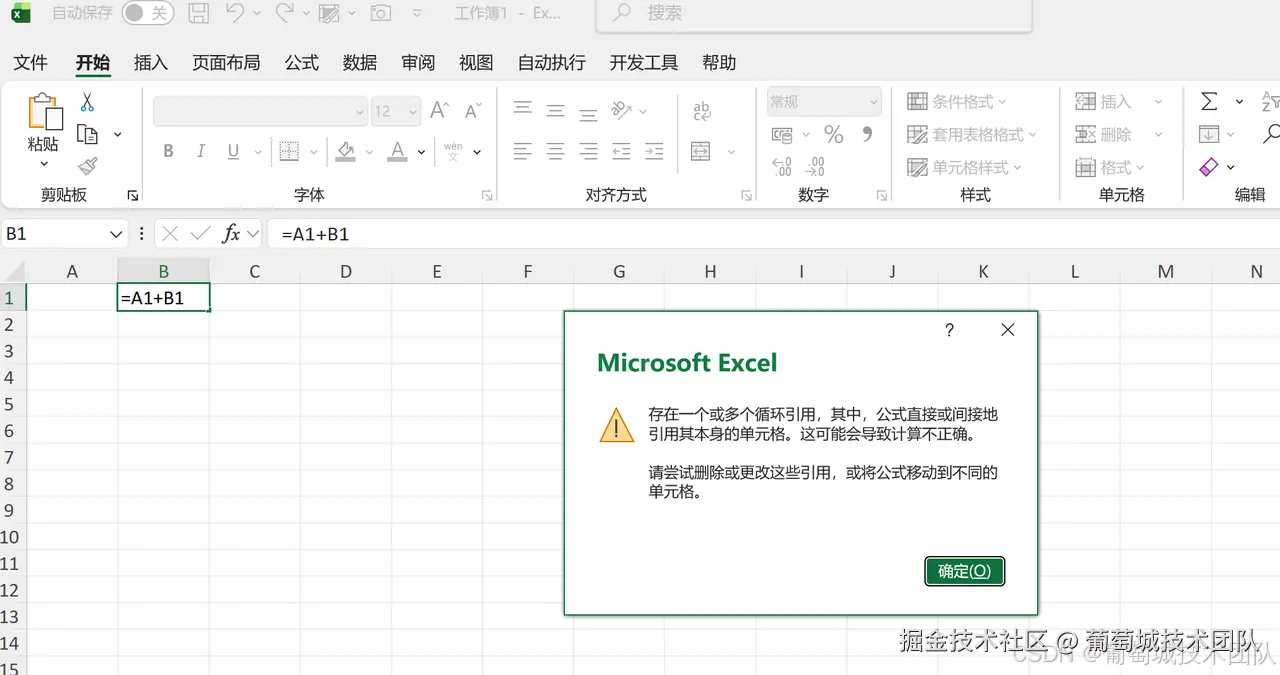
Task: Click the Insert Function fx button
Action: (231, 234)
